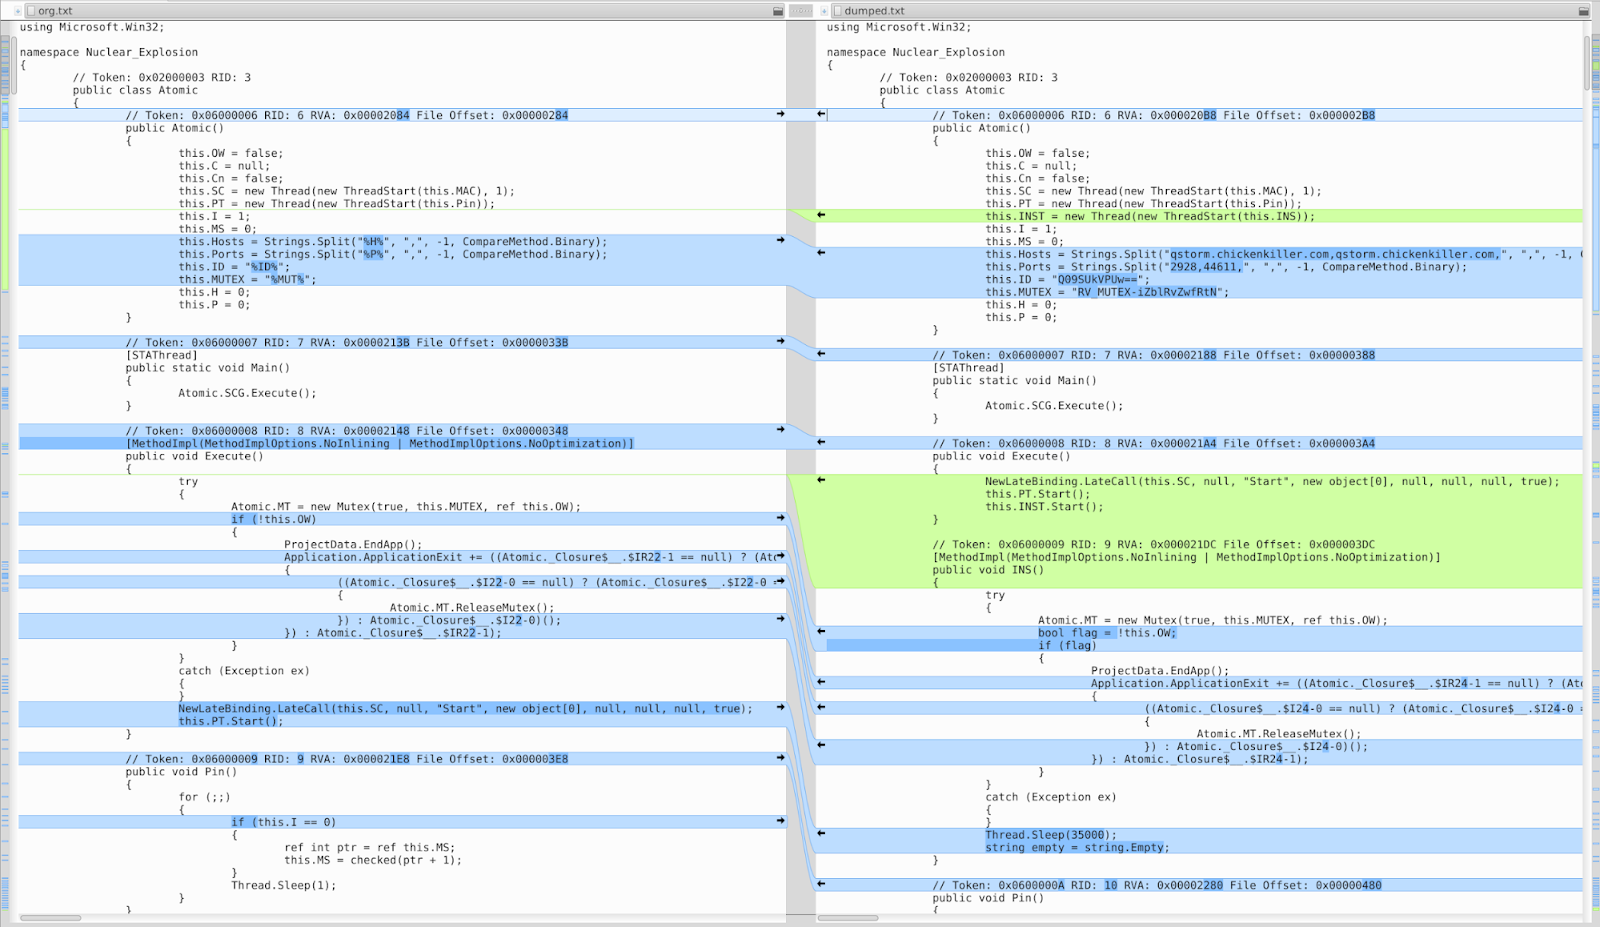Click right arrow beside left NewLateBinding.LateCall block
The width and height of the screenshot is (1600, 927).
pyautogui.click(x=781, y=707)
